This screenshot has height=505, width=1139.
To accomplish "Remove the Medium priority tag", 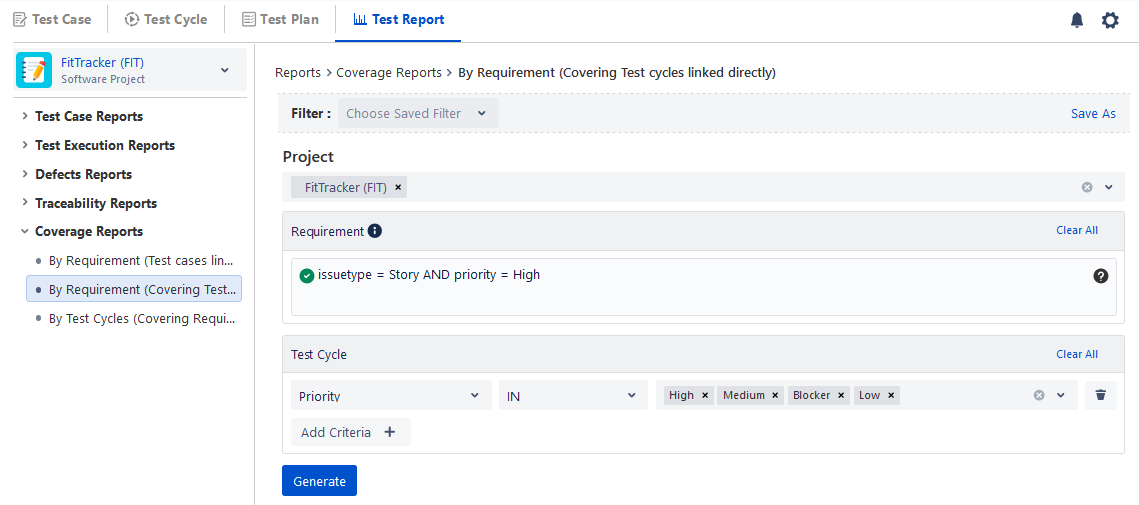I will (775, 395).
